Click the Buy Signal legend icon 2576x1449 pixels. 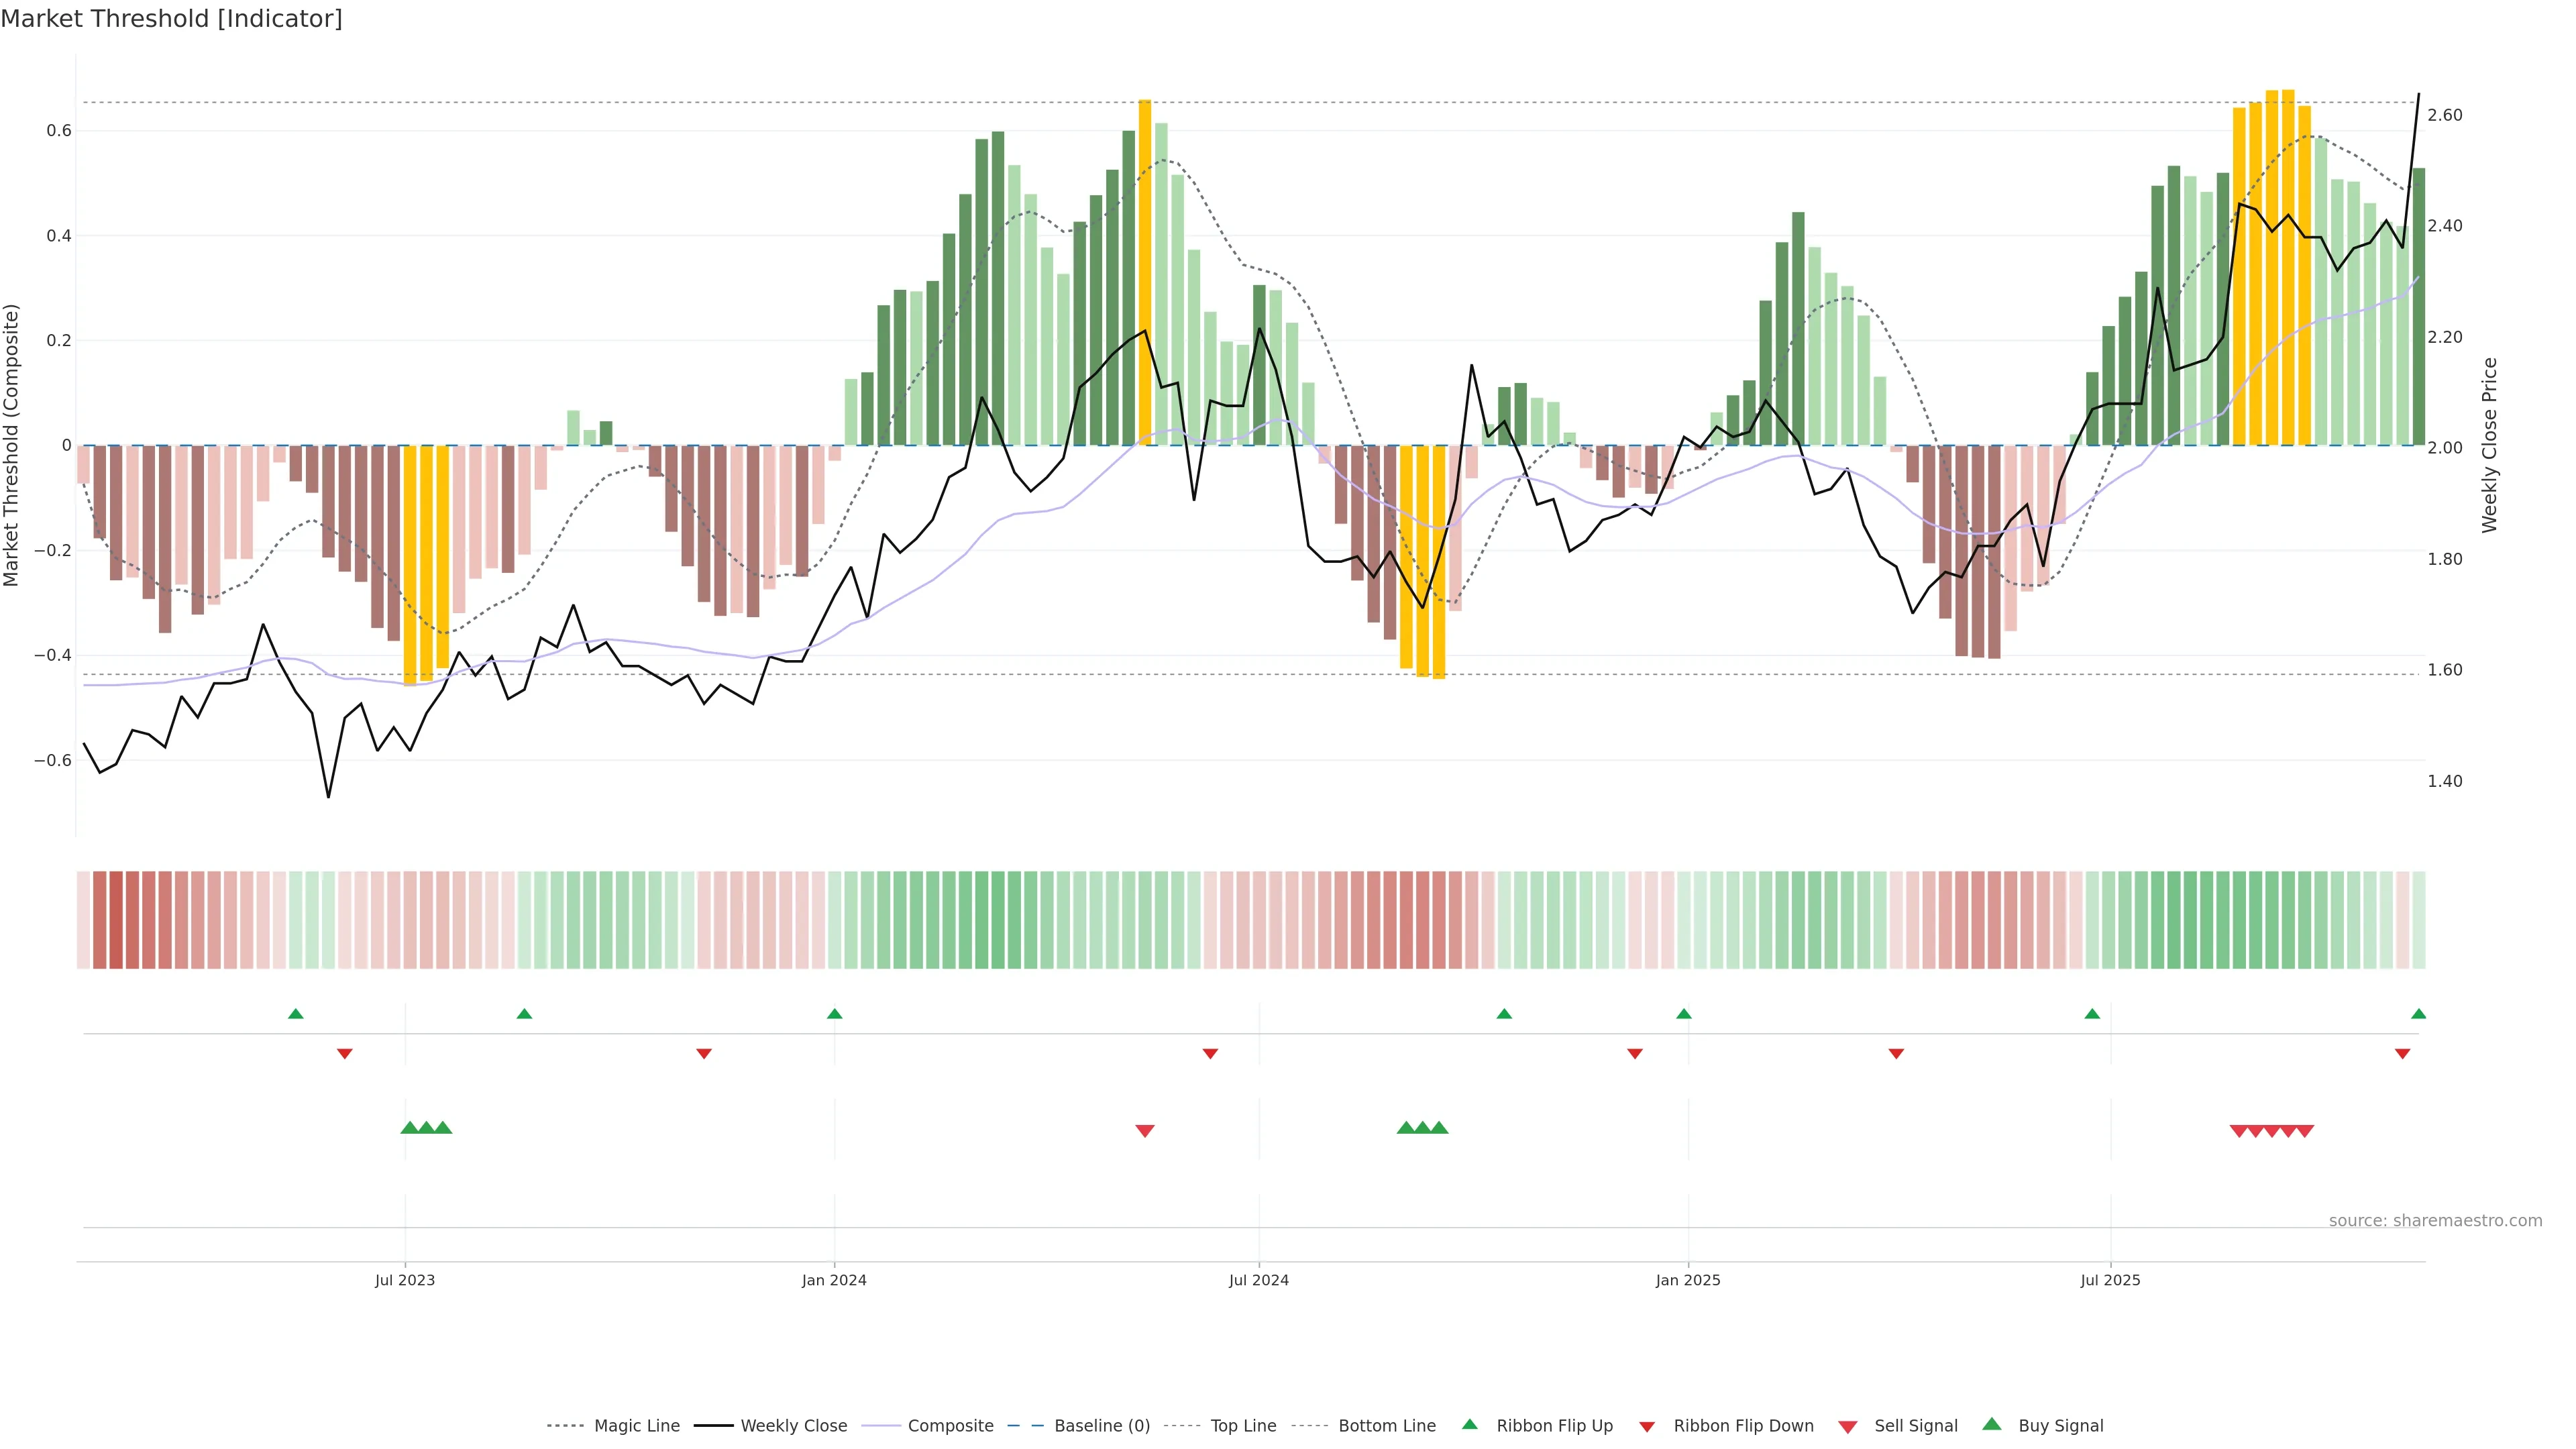[1992, 1425]
